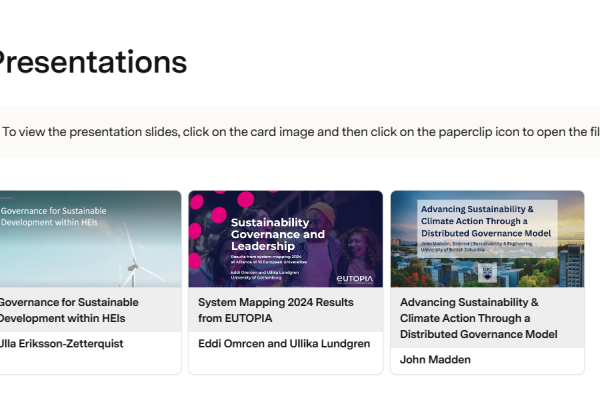Click the instruction text about the paperclip icon
600x400 pixels.
[301, 132]
